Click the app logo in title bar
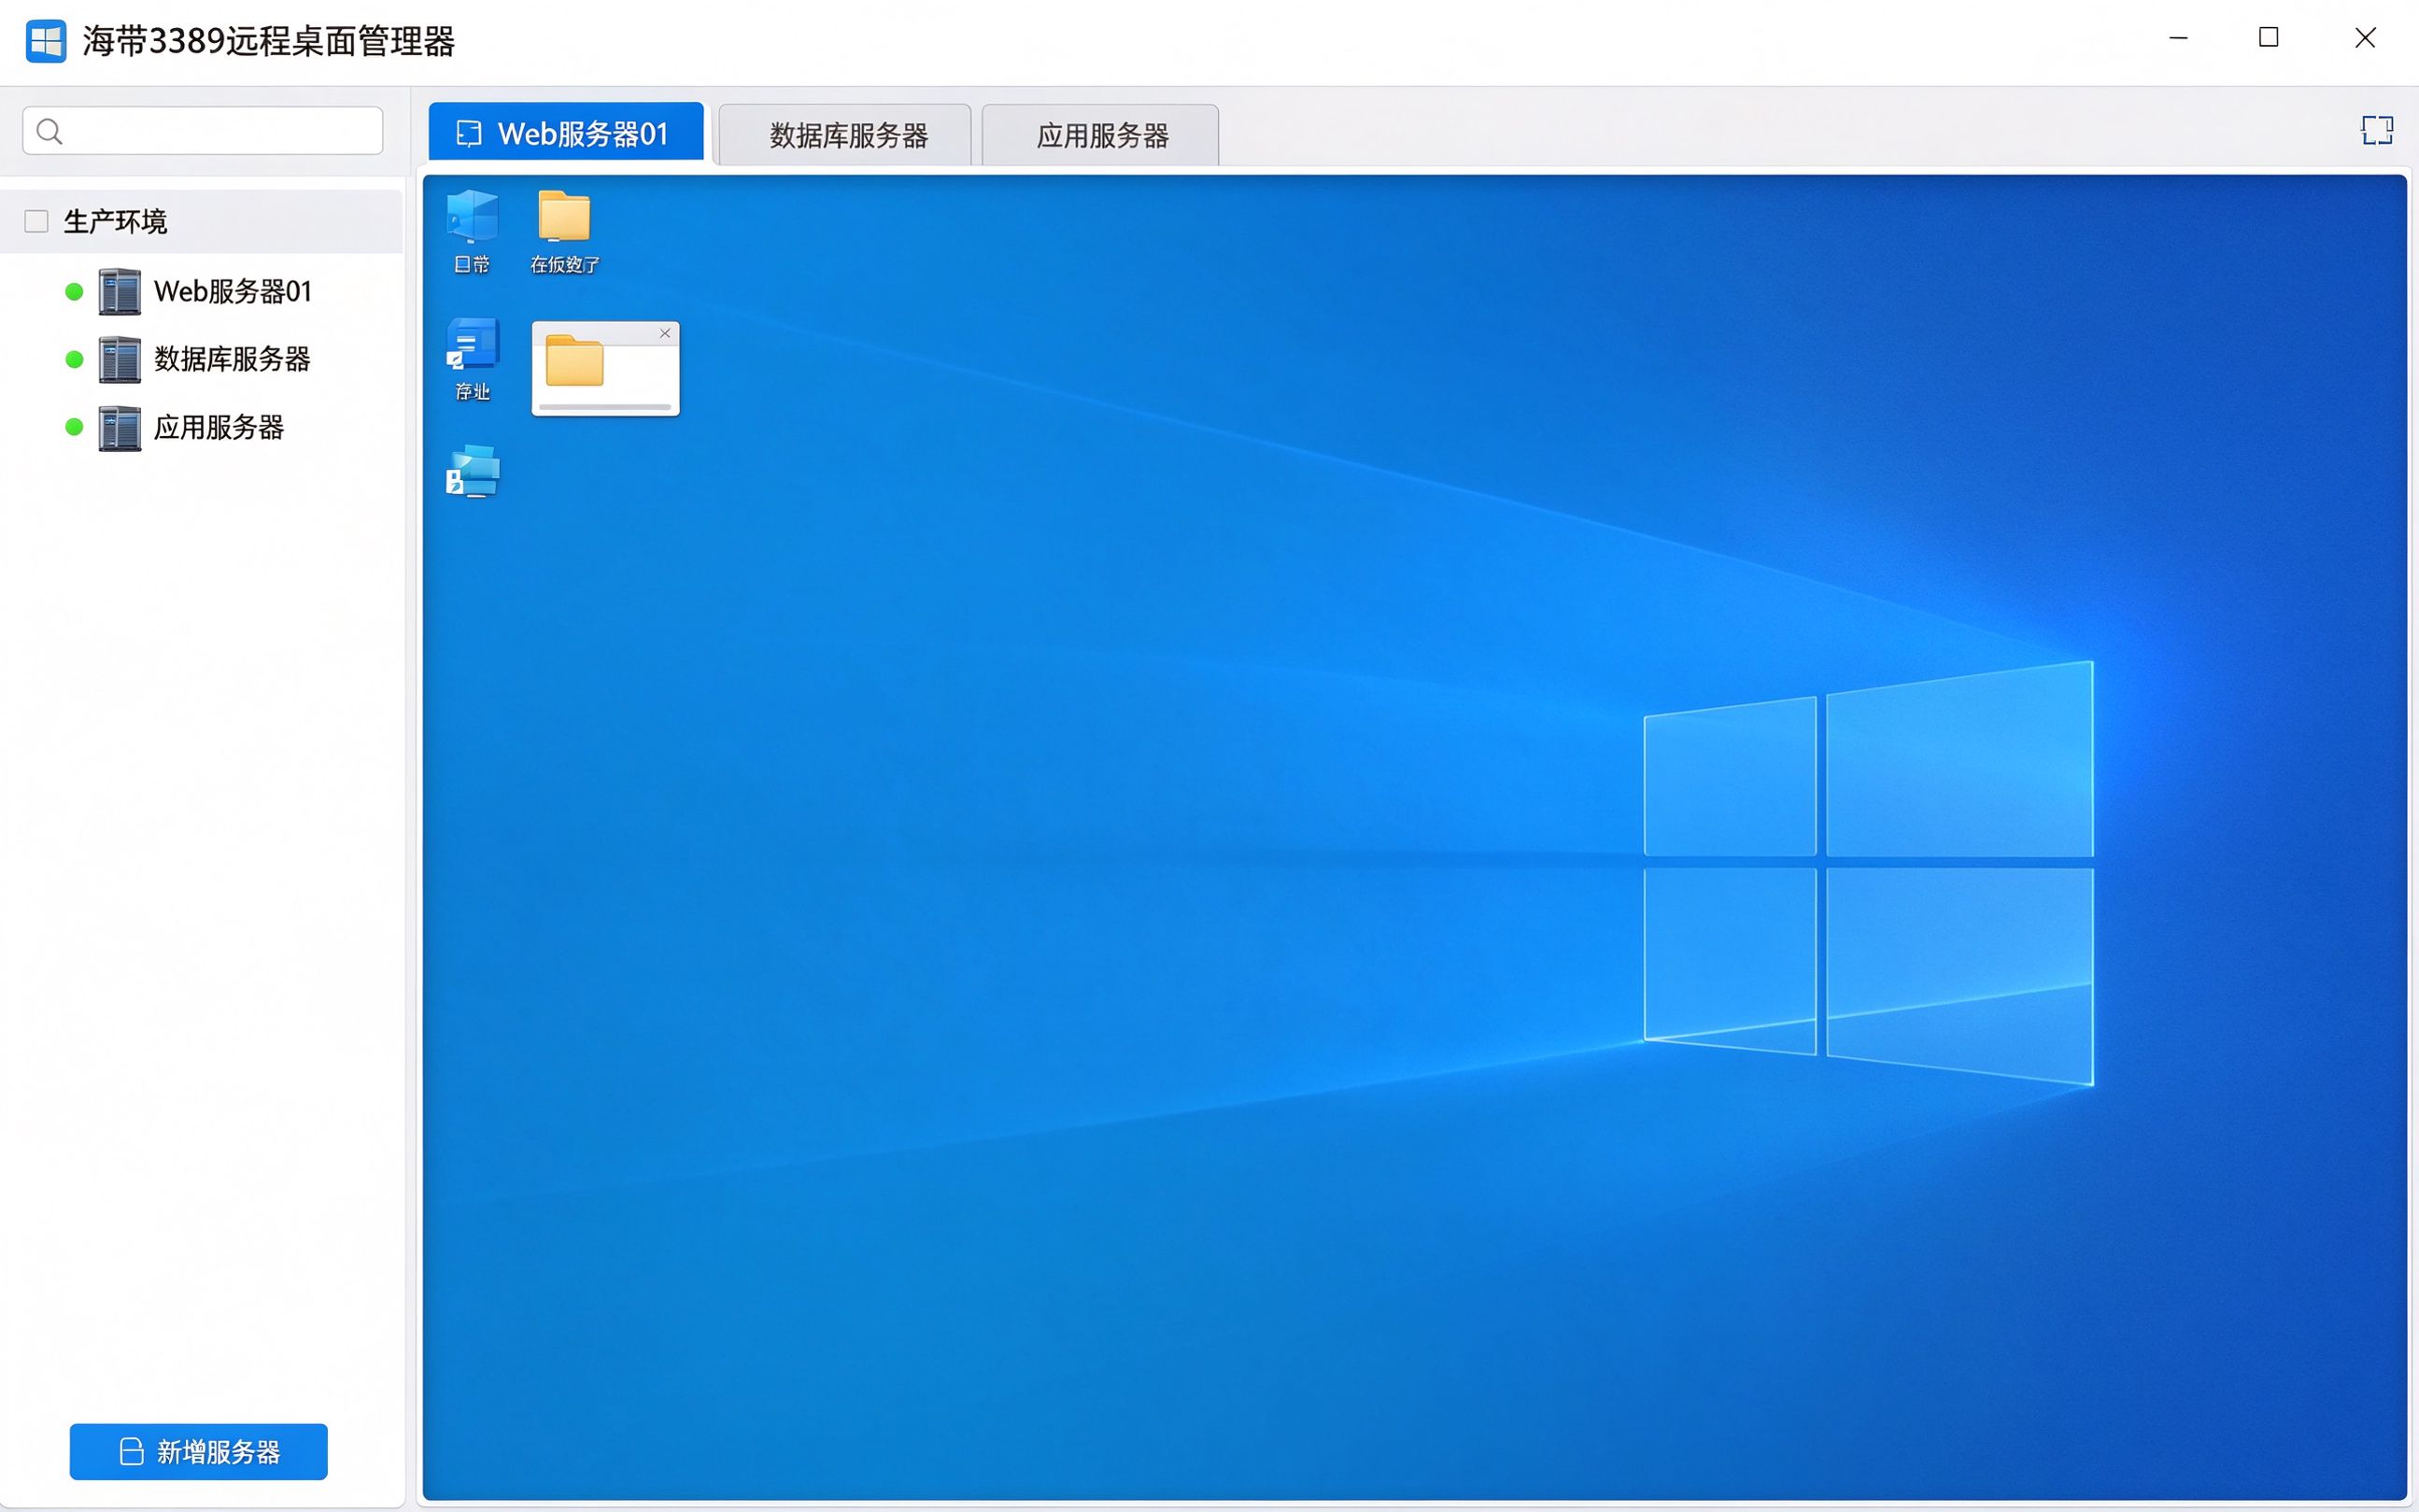Screen dimensions: 2419x1512 [46, 41]
